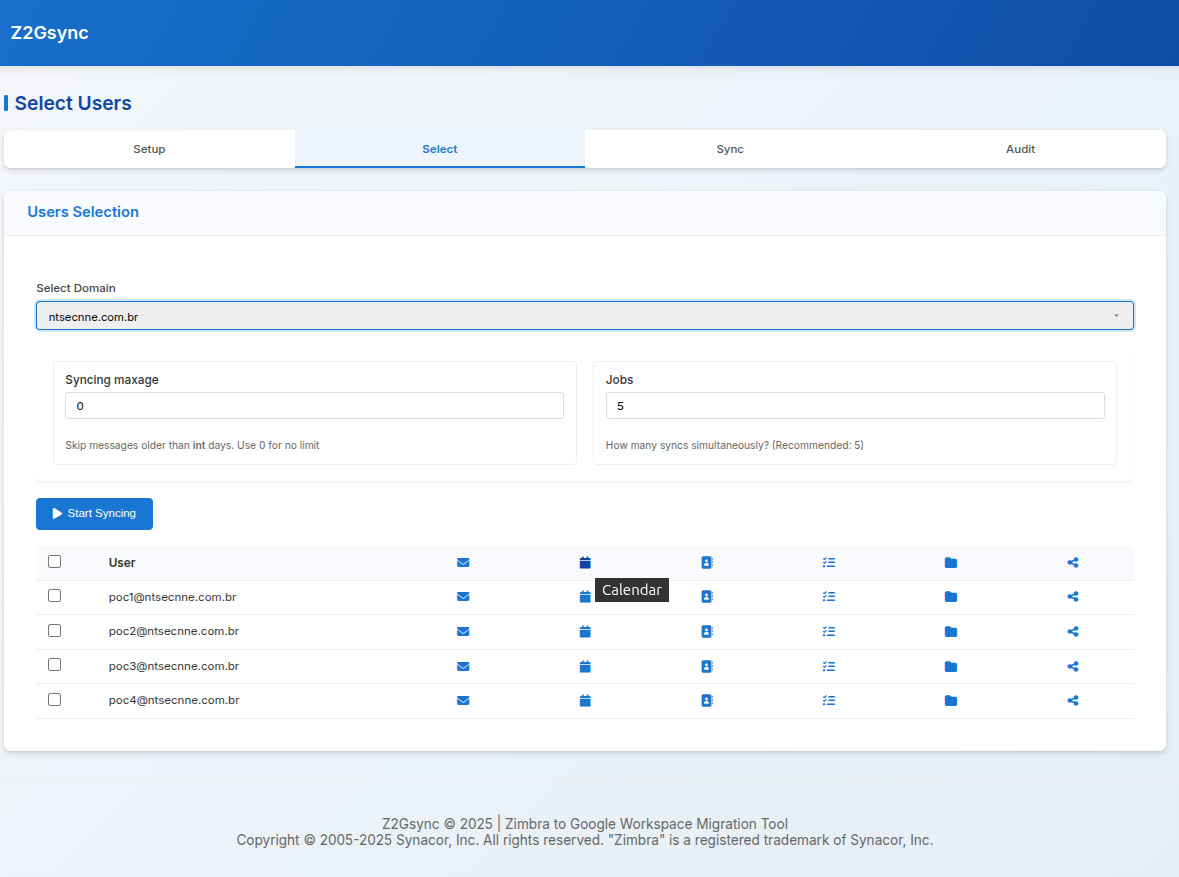Enable the checkbox for poc4@ntsecnne.com.br
Screen dimensions: 1179x877
pos(54,699)
